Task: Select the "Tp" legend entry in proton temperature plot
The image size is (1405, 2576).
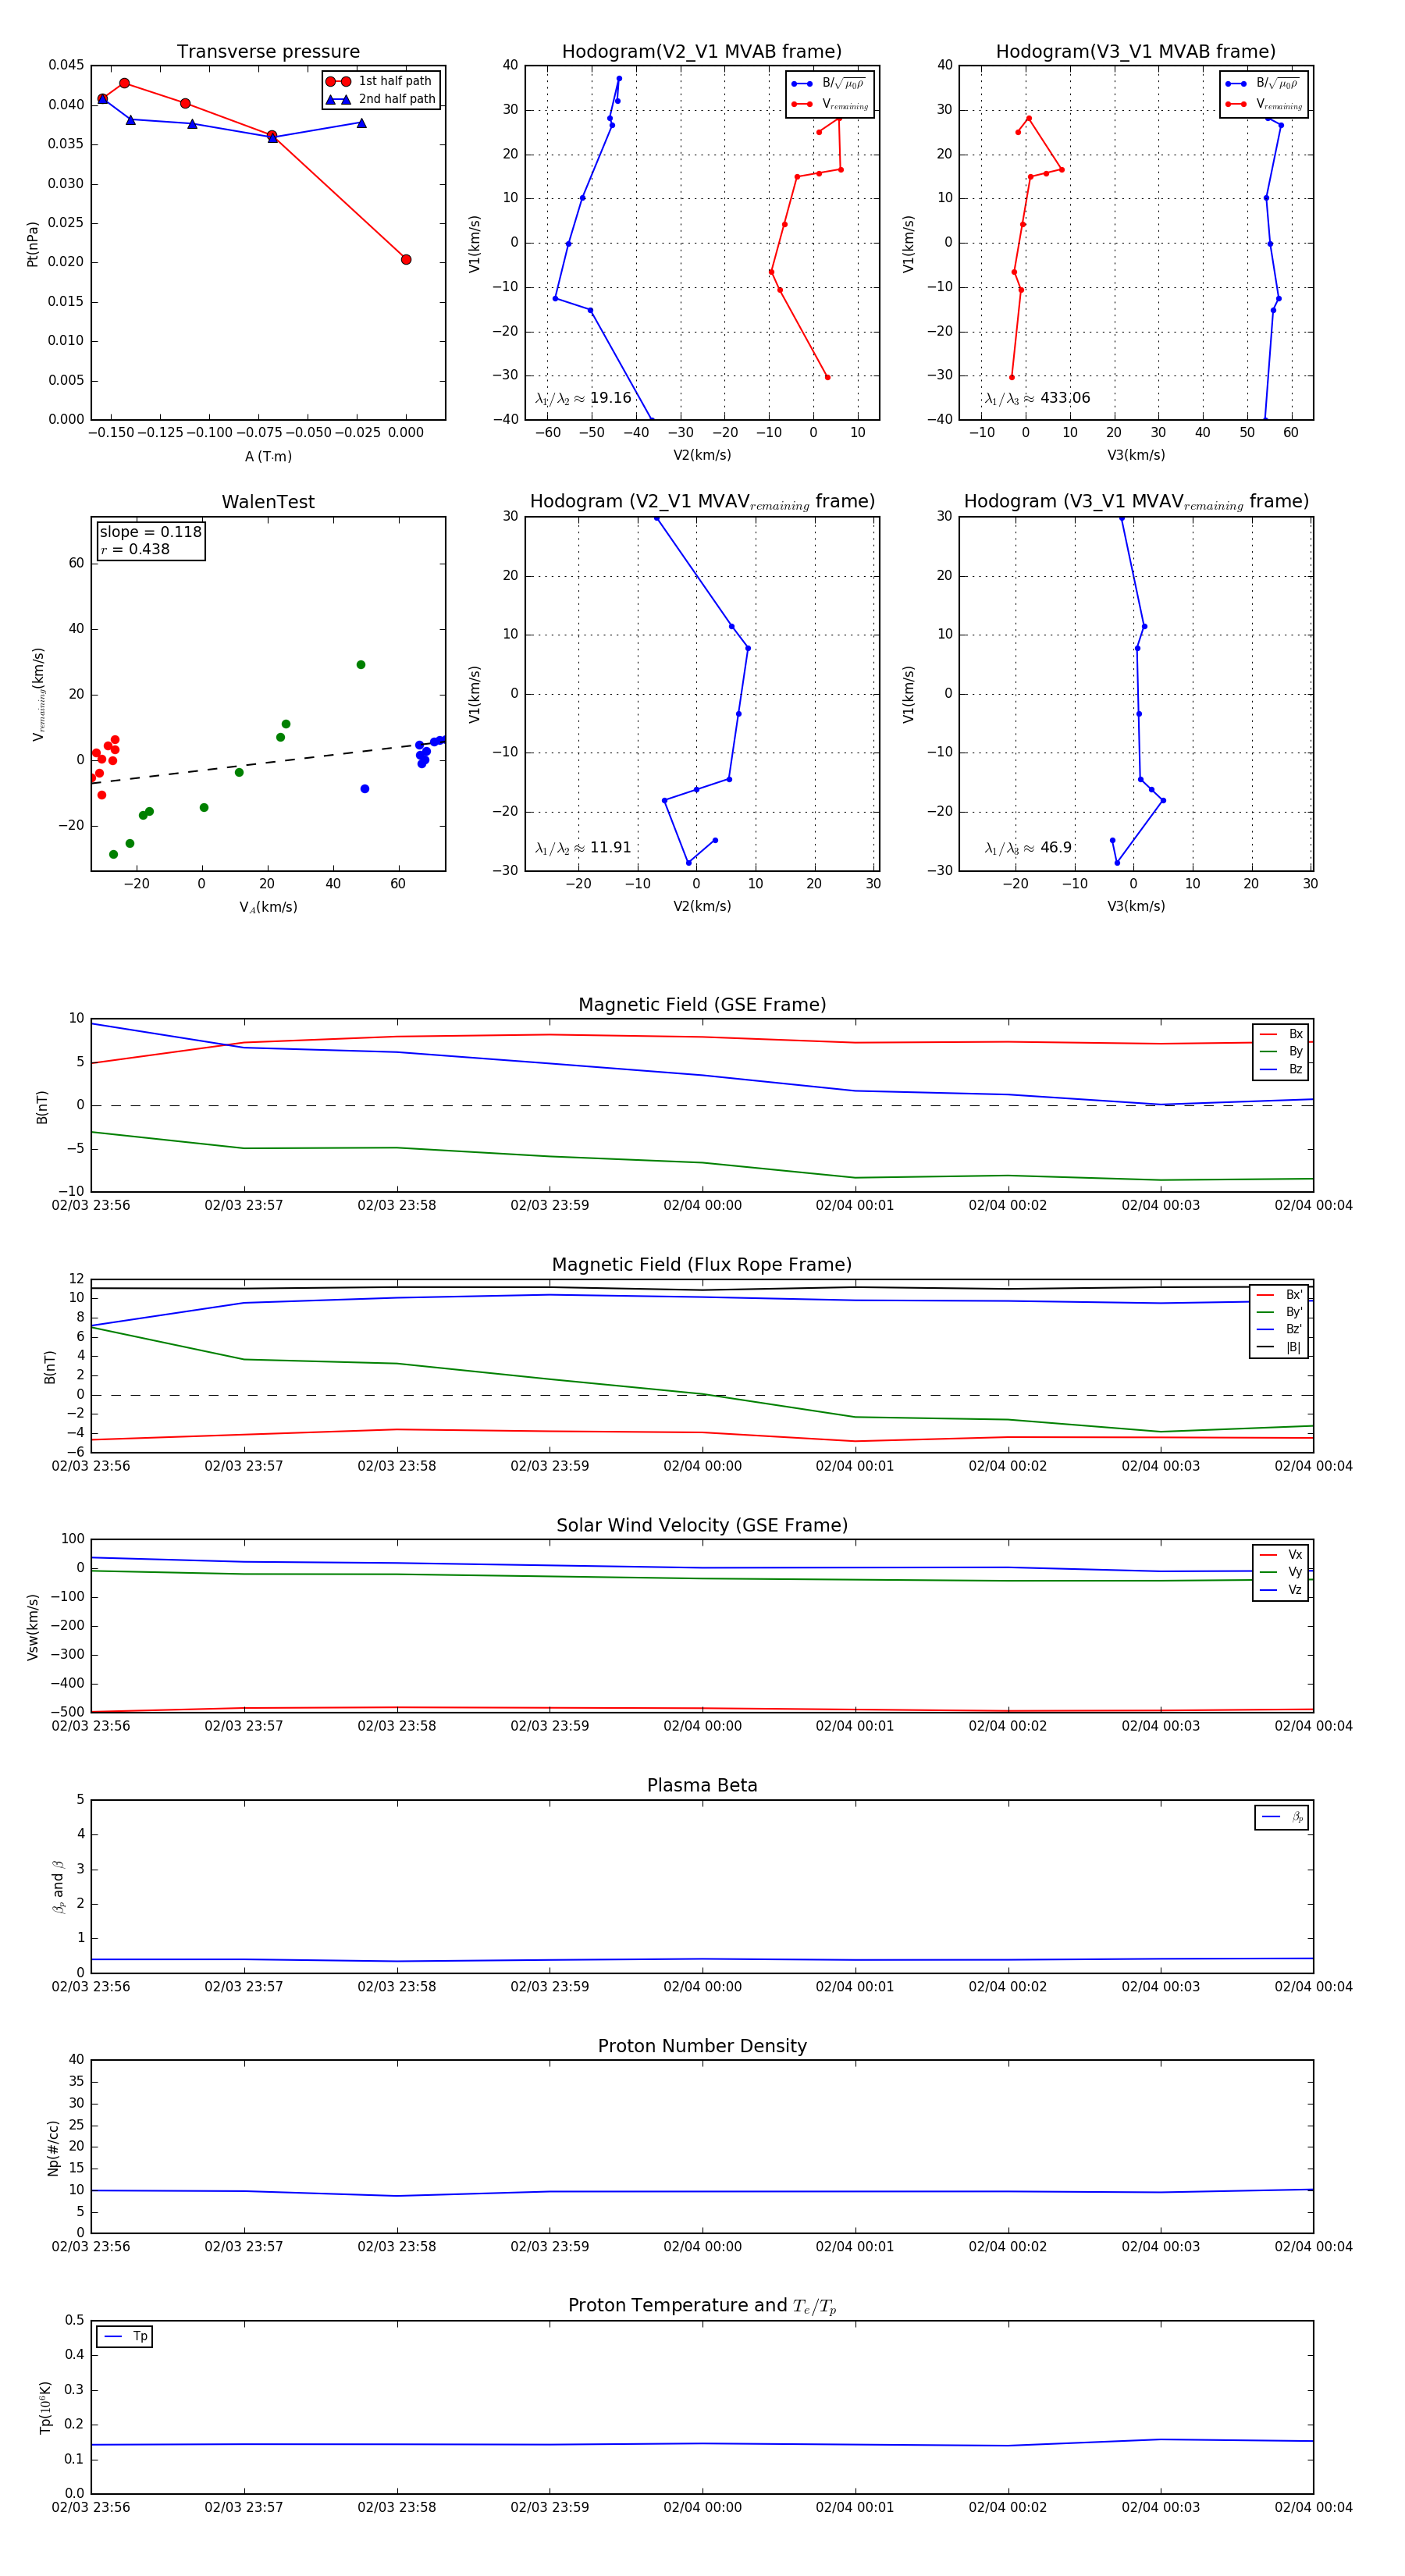Action: click(x=125, y=2336)
